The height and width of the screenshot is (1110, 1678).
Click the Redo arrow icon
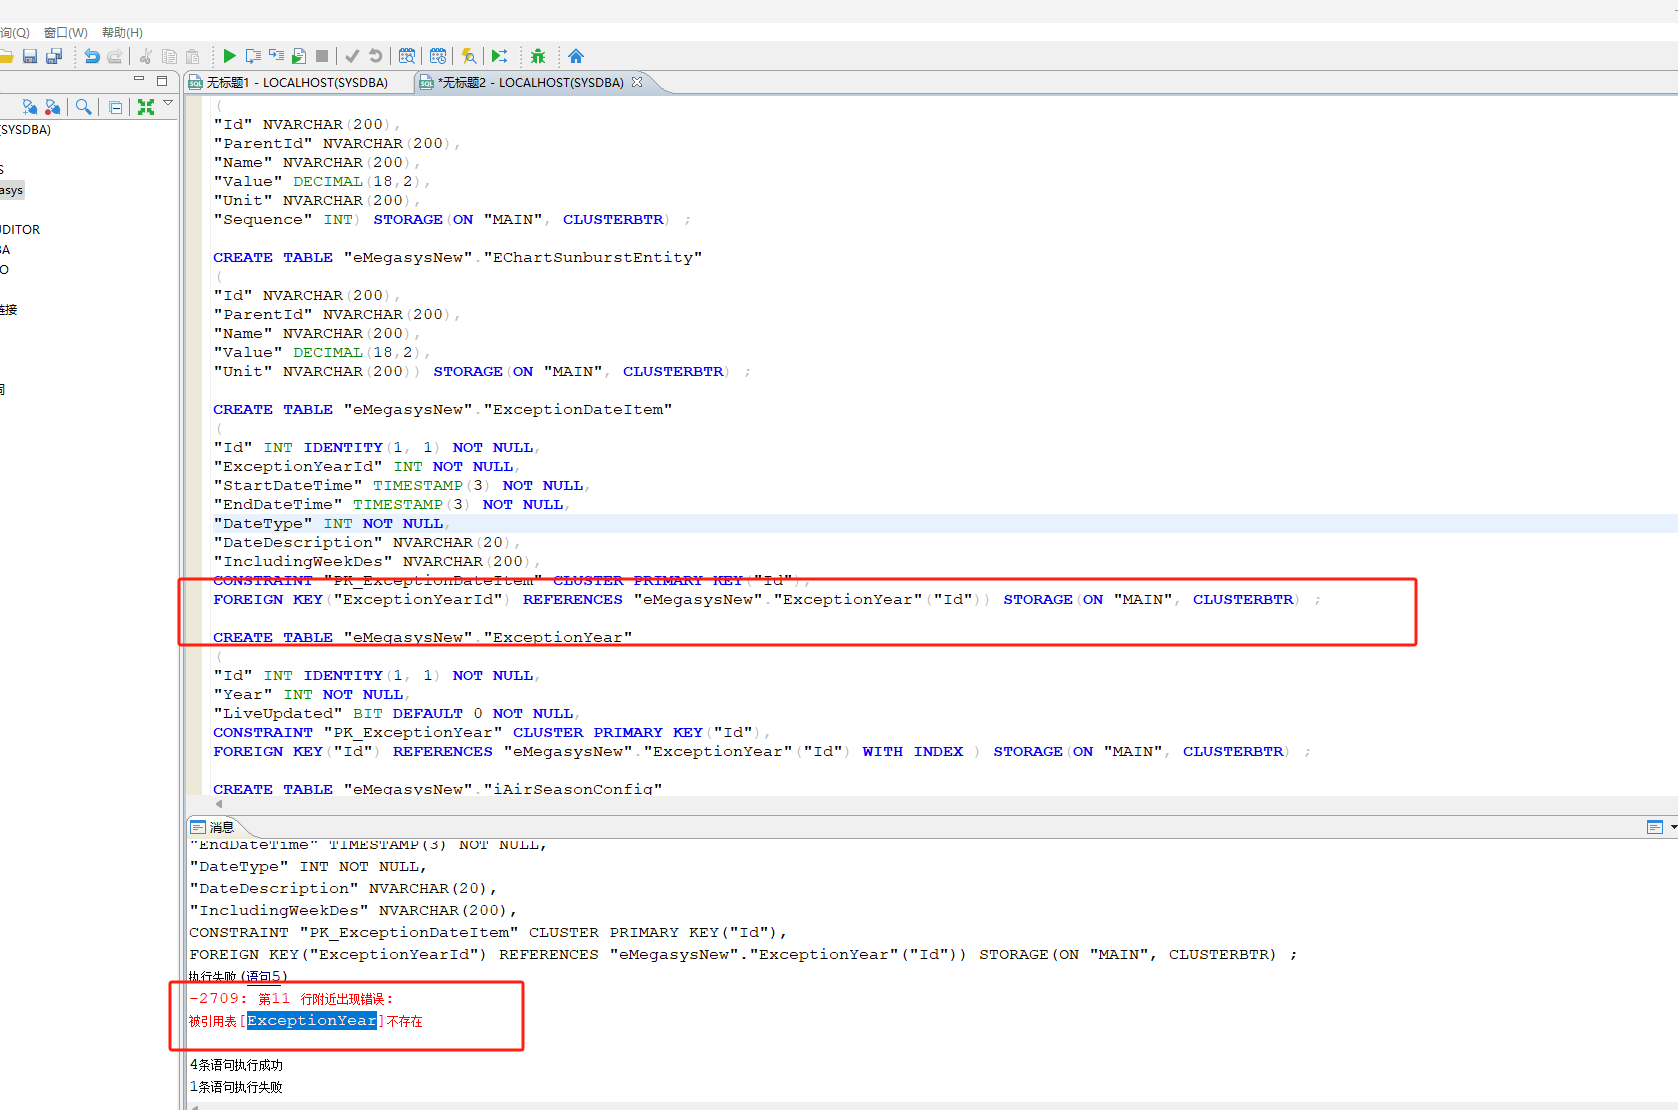(115, 56)
